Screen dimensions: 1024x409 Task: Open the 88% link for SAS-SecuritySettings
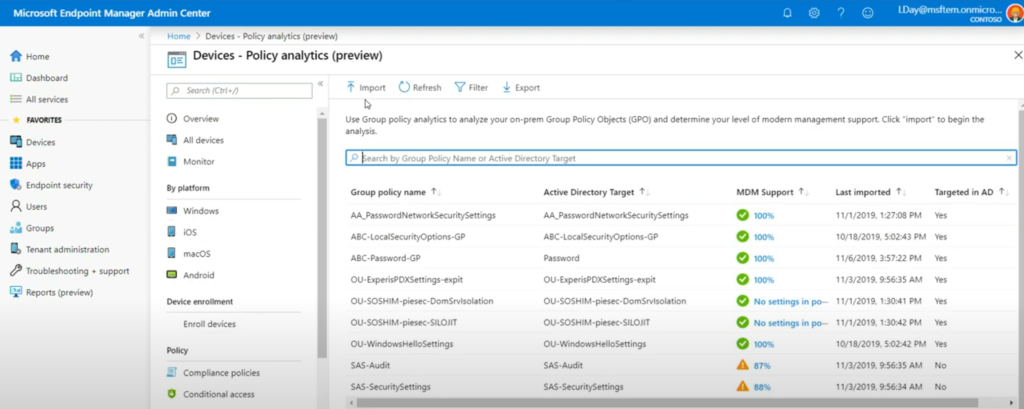pyautogui.click(x=762, y=387)
